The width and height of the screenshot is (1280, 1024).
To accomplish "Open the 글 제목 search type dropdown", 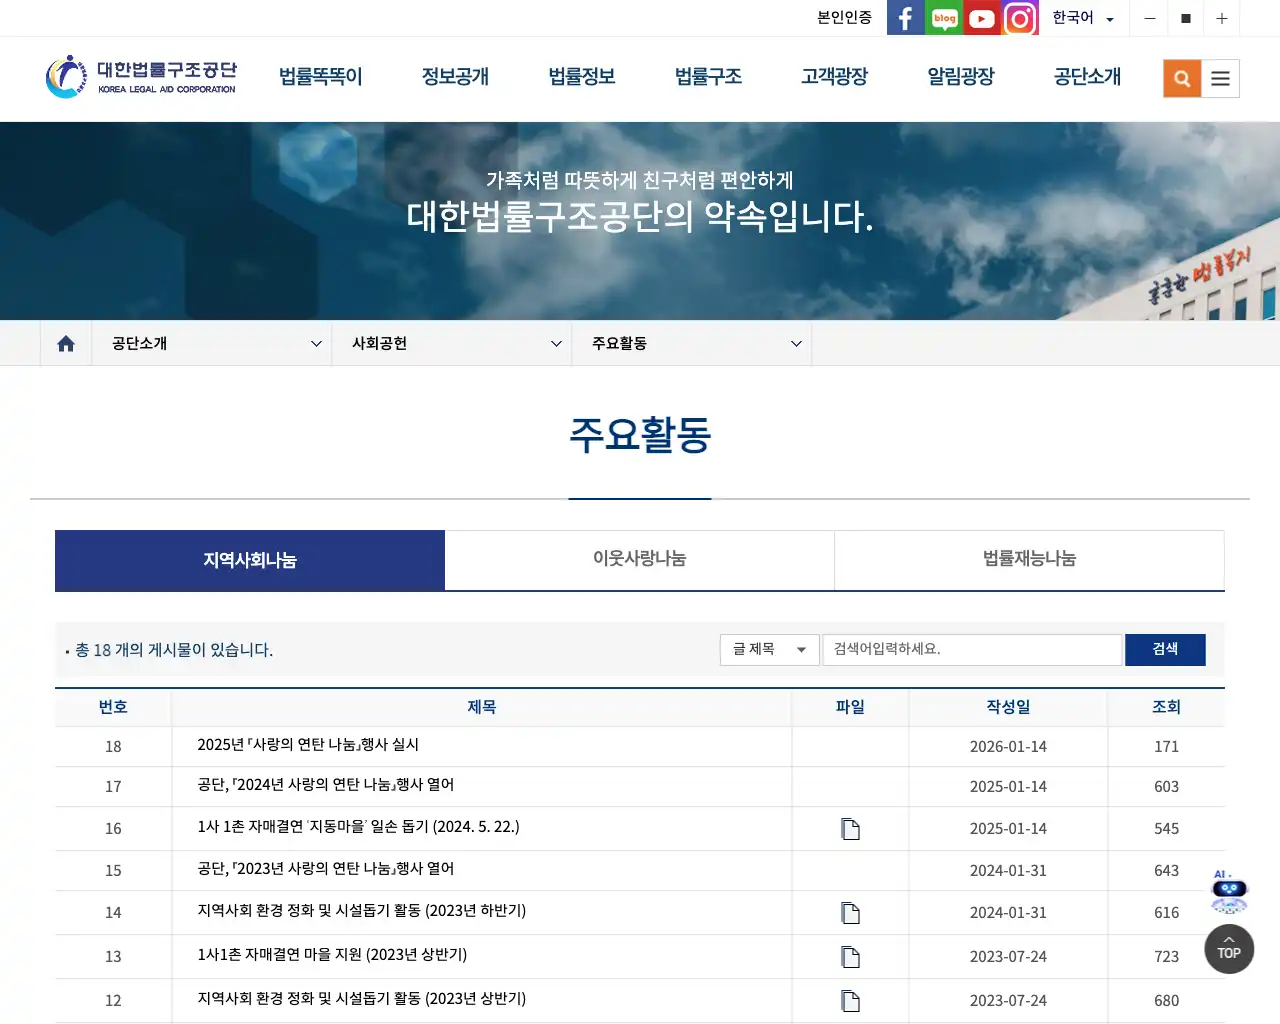I will coord(769,649).
